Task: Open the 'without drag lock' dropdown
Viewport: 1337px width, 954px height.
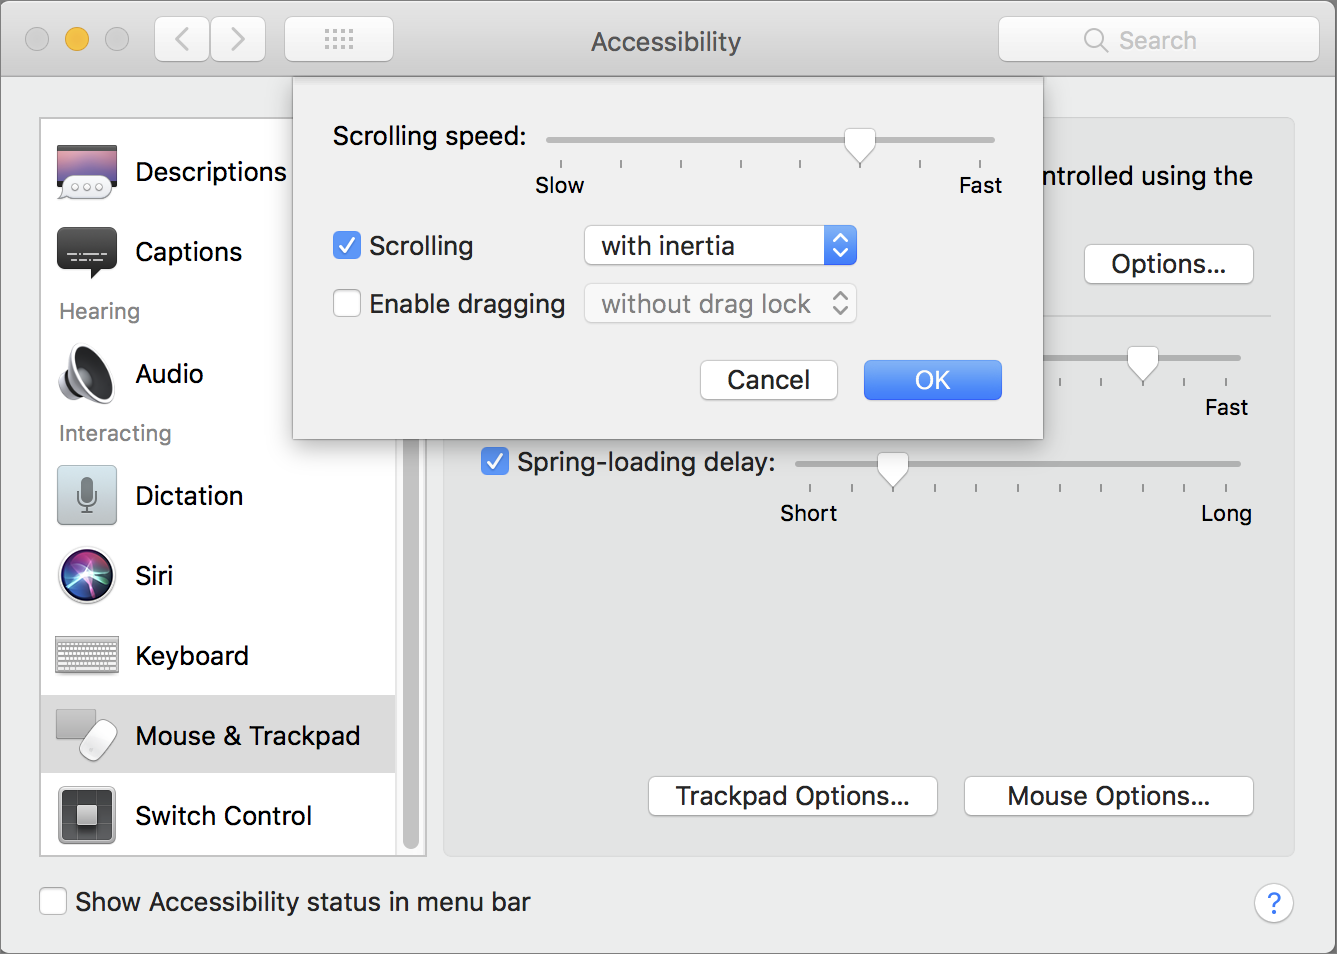Action: [x=720, y=303]
